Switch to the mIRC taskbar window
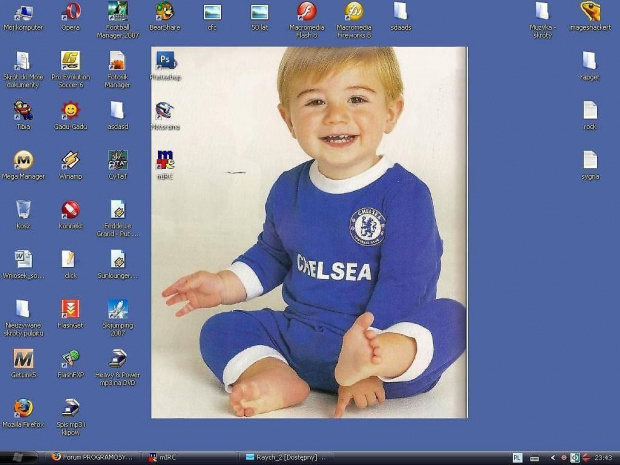The image size is (620, 465). tap(189, 457)
